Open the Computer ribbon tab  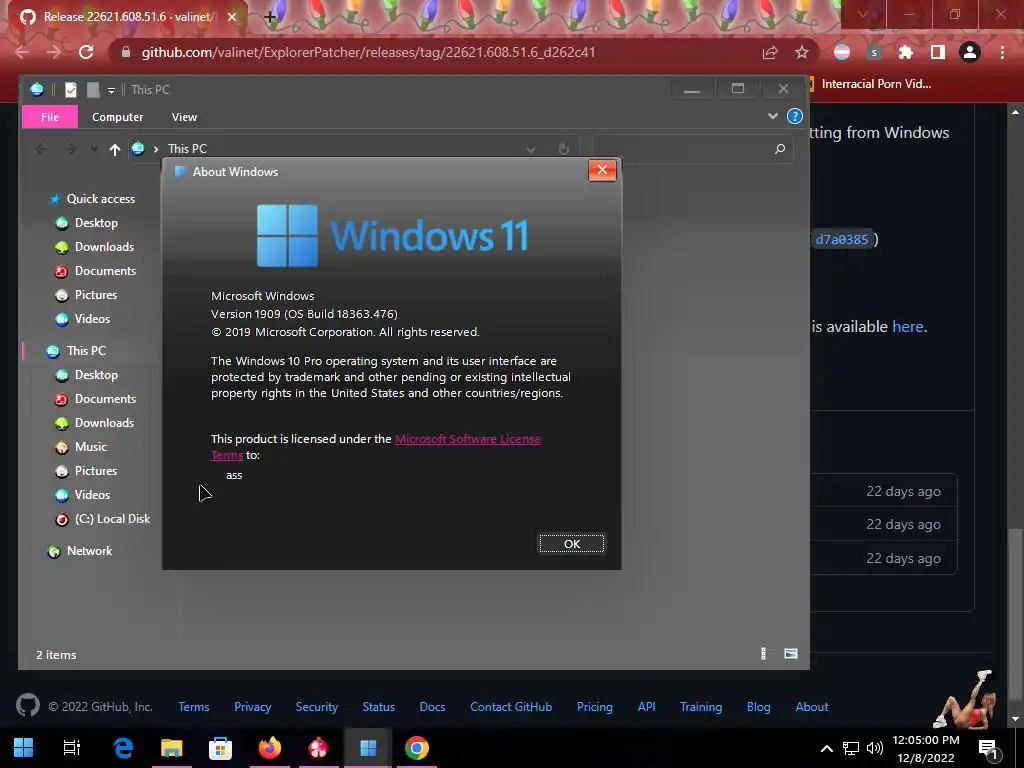(x=118, y=117)
